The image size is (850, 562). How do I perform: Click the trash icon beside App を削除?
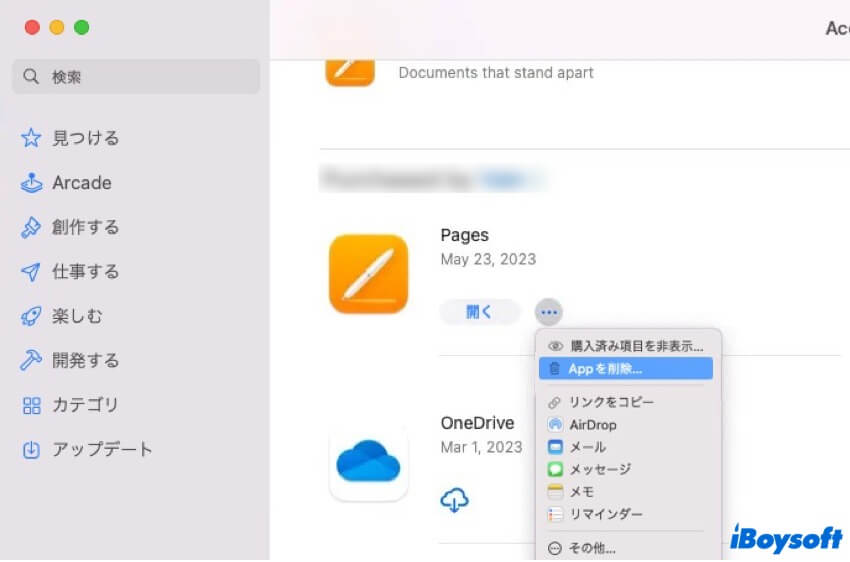tap(555, 369)
